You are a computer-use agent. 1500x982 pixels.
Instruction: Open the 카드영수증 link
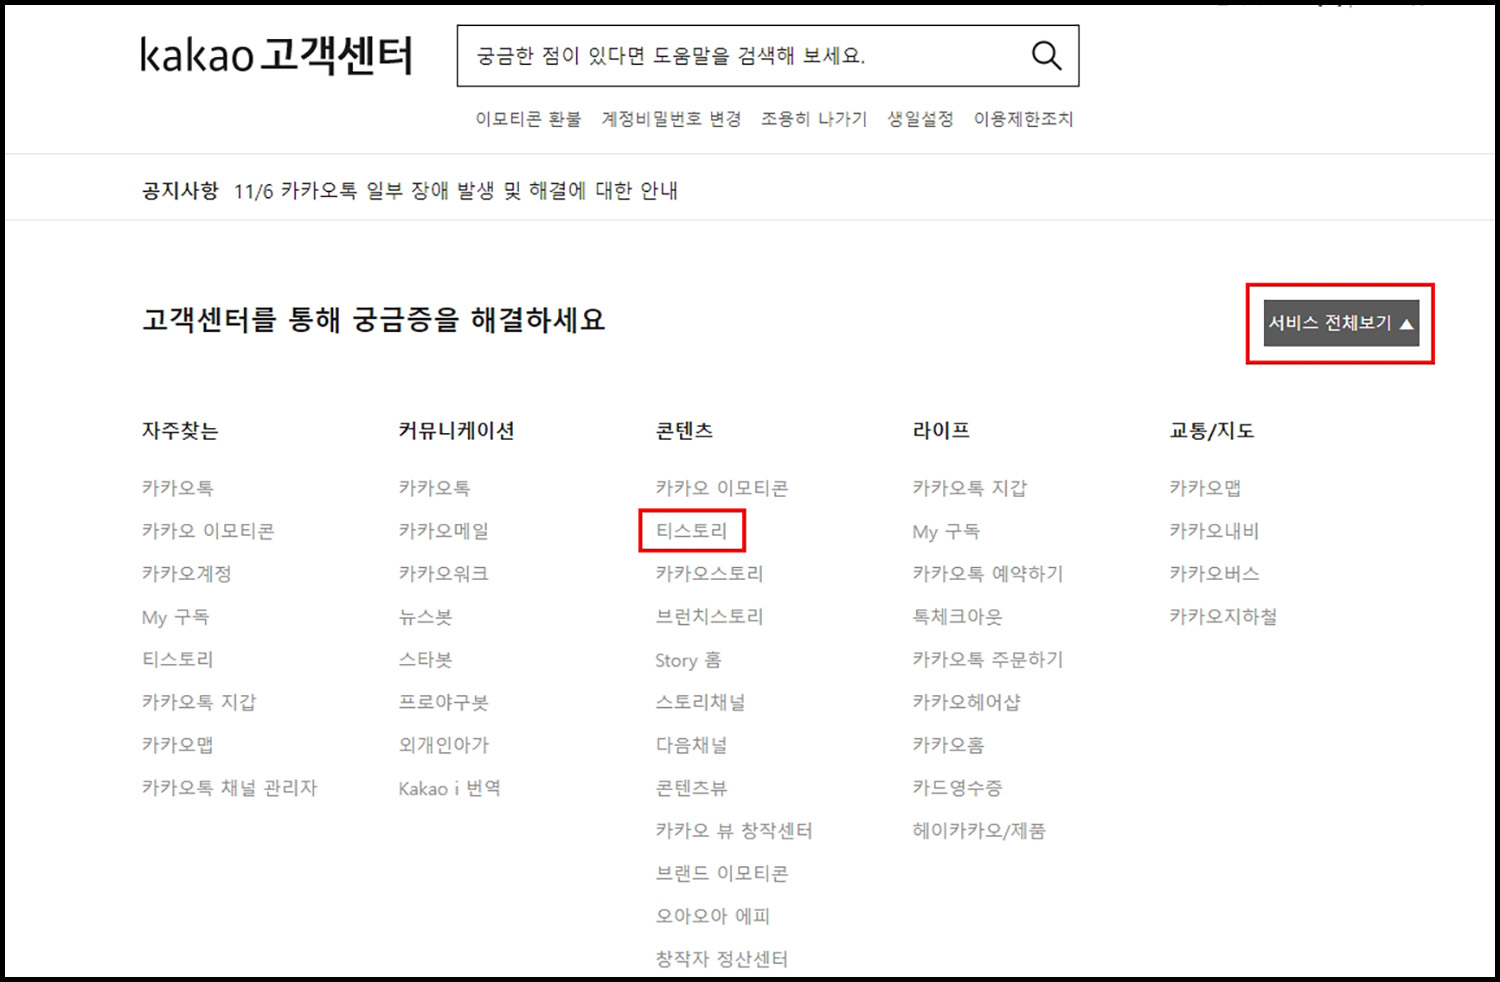point(958,788)
